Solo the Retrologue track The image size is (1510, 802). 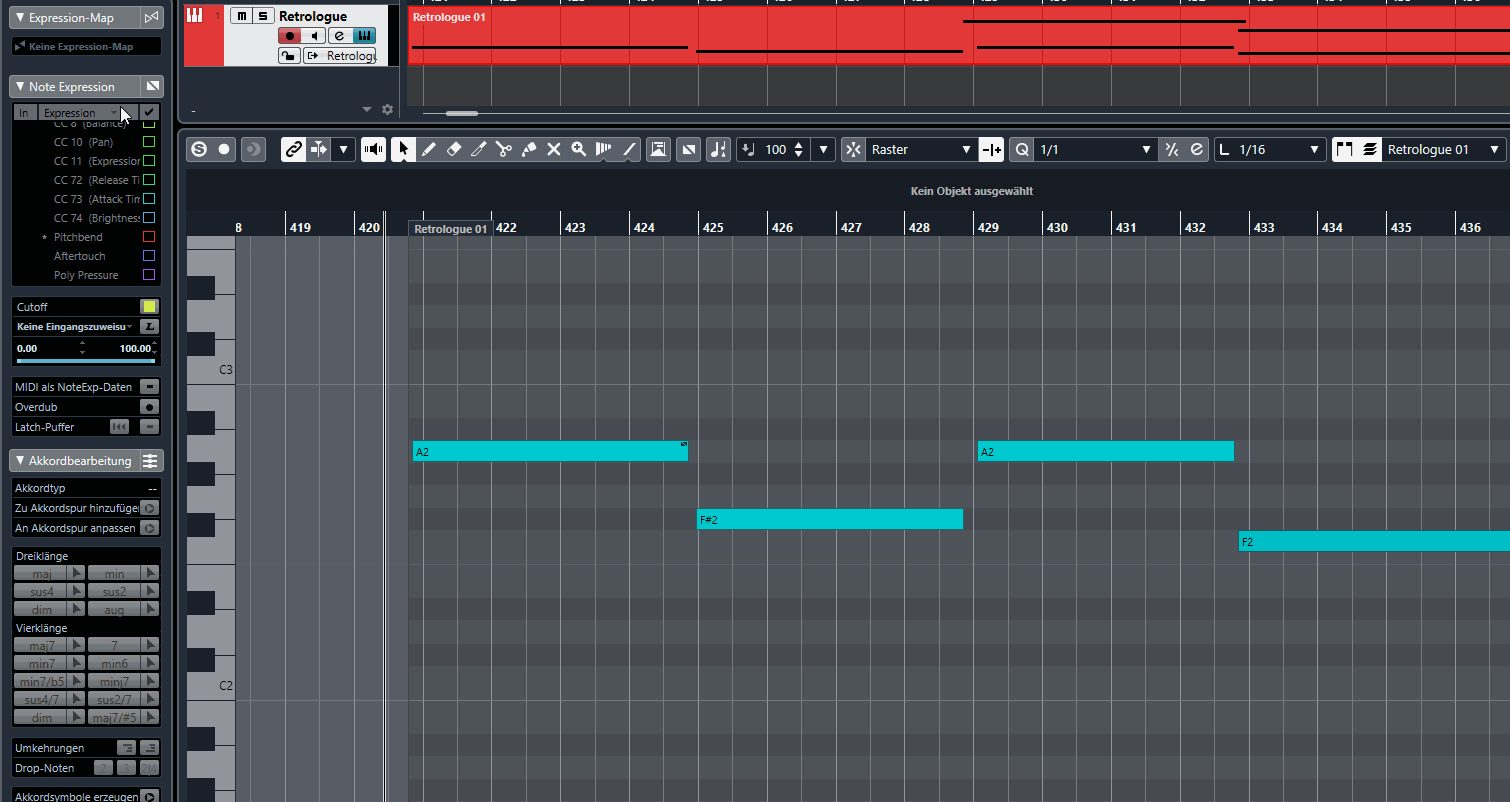[x=262, y=15]
